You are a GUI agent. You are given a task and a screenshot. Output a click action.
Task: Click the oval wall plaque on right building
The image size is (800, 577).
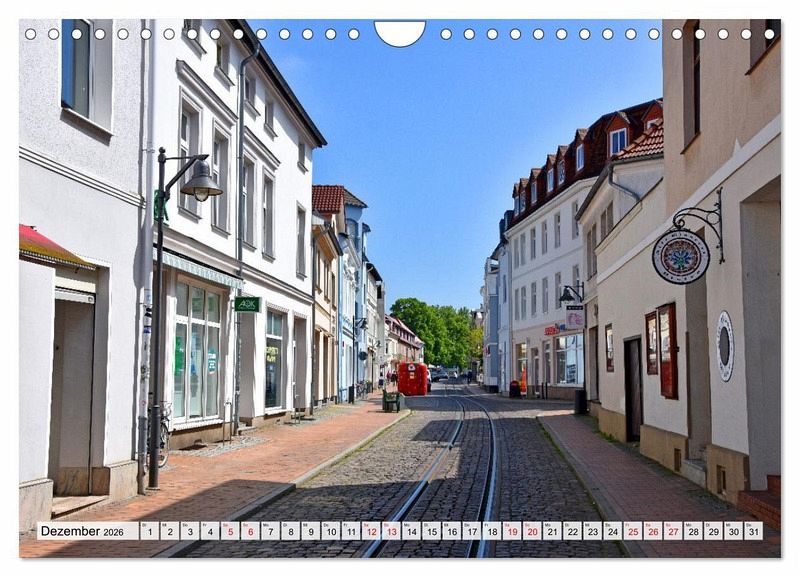click(725, 346)
